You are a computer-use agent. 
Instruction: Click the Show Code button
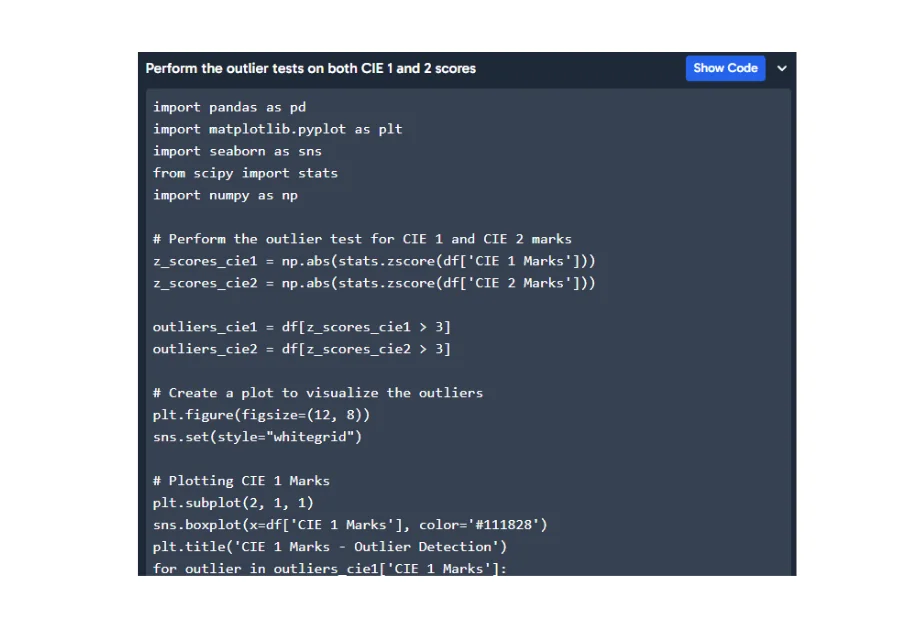pos(725,68)
